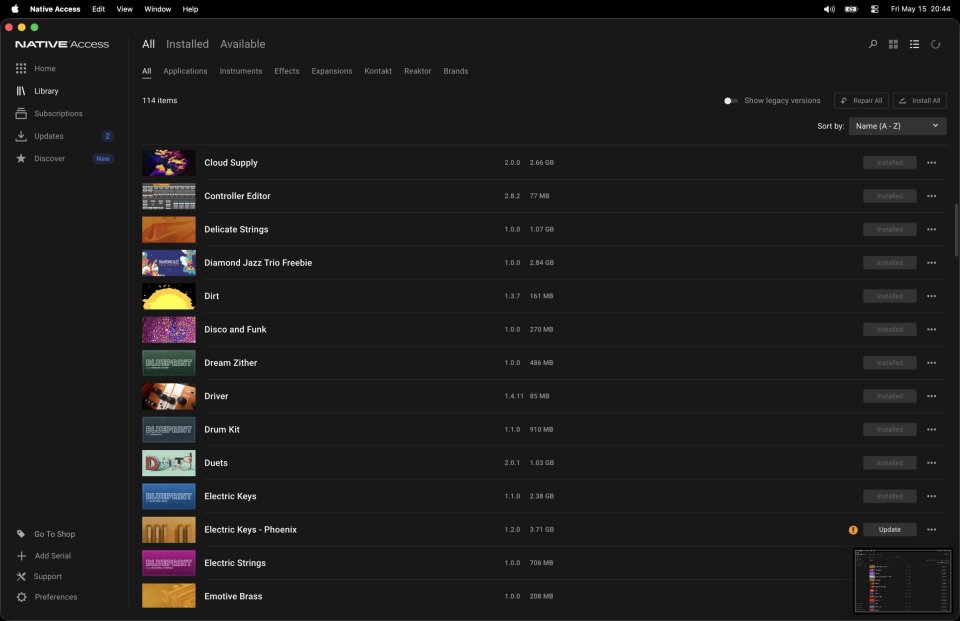Image resolution: width=960 pixels, height=621 pixels.
Task: Select the Expansions category tab
Action: click(332, 71)
